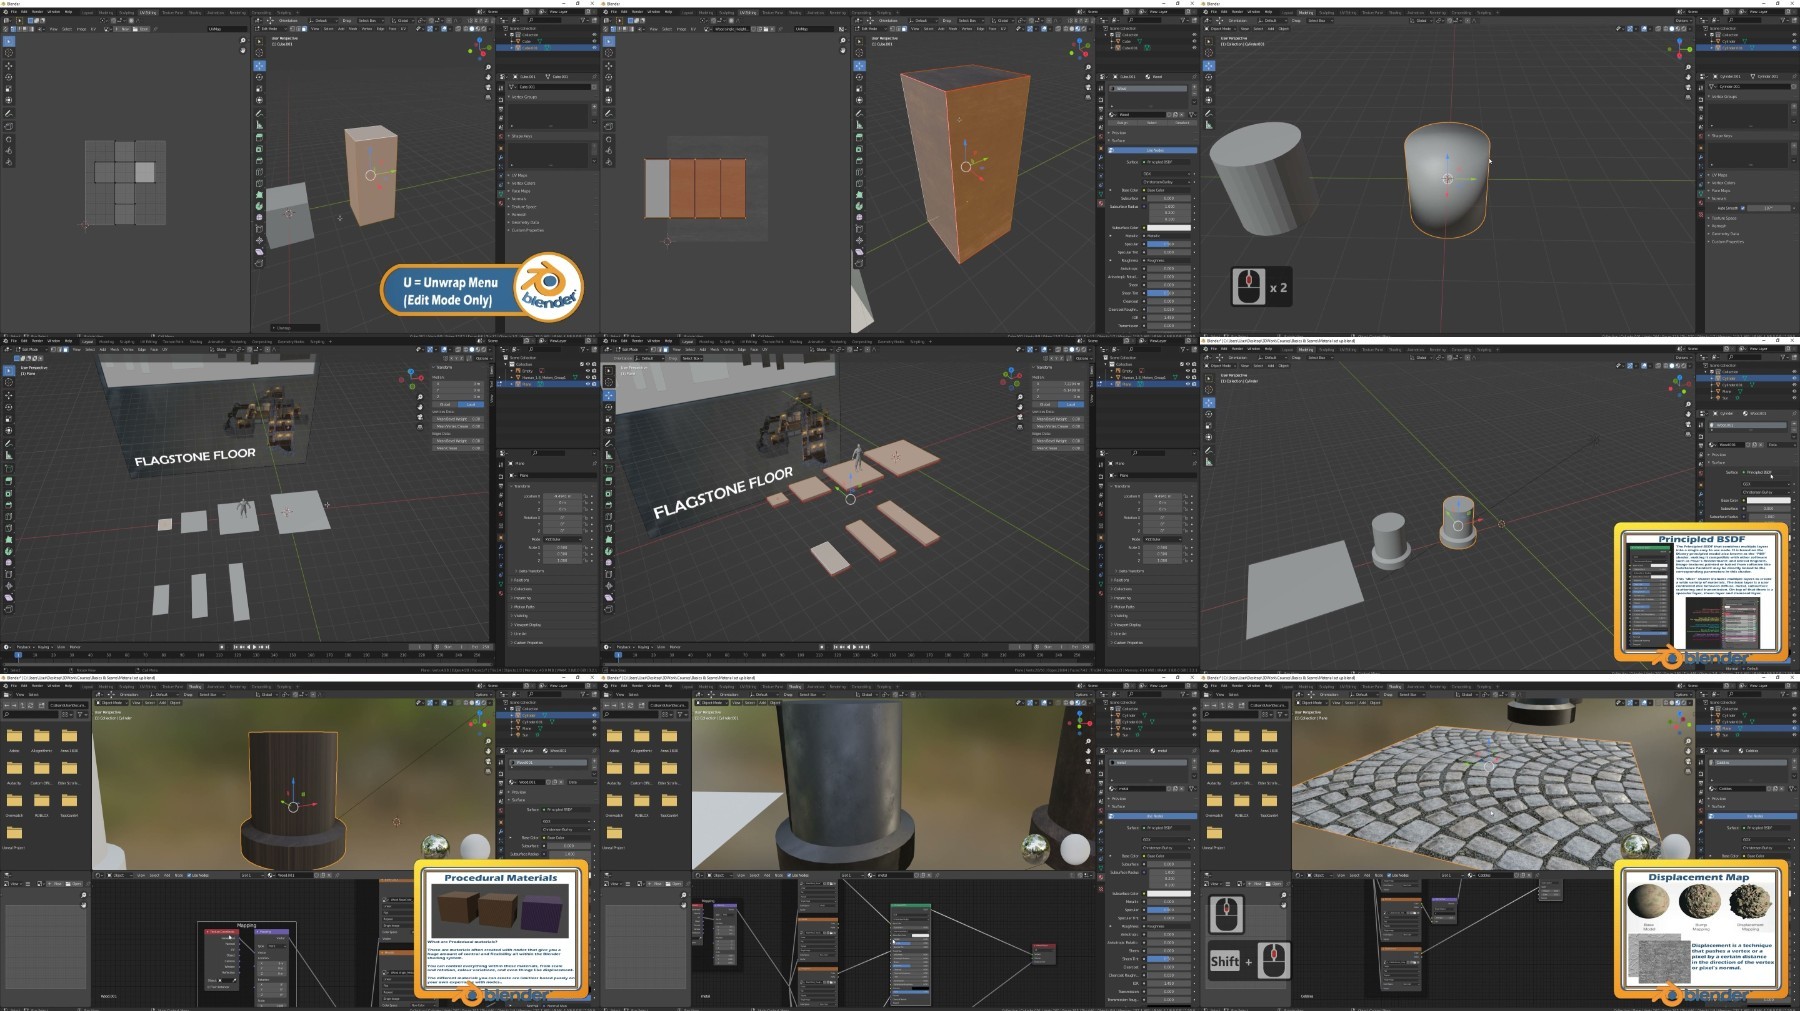This screenshot has height=1011, width=1800.
Task: Select Annotate tool in the wood UV editor toolbar
Action: point(609,113)
